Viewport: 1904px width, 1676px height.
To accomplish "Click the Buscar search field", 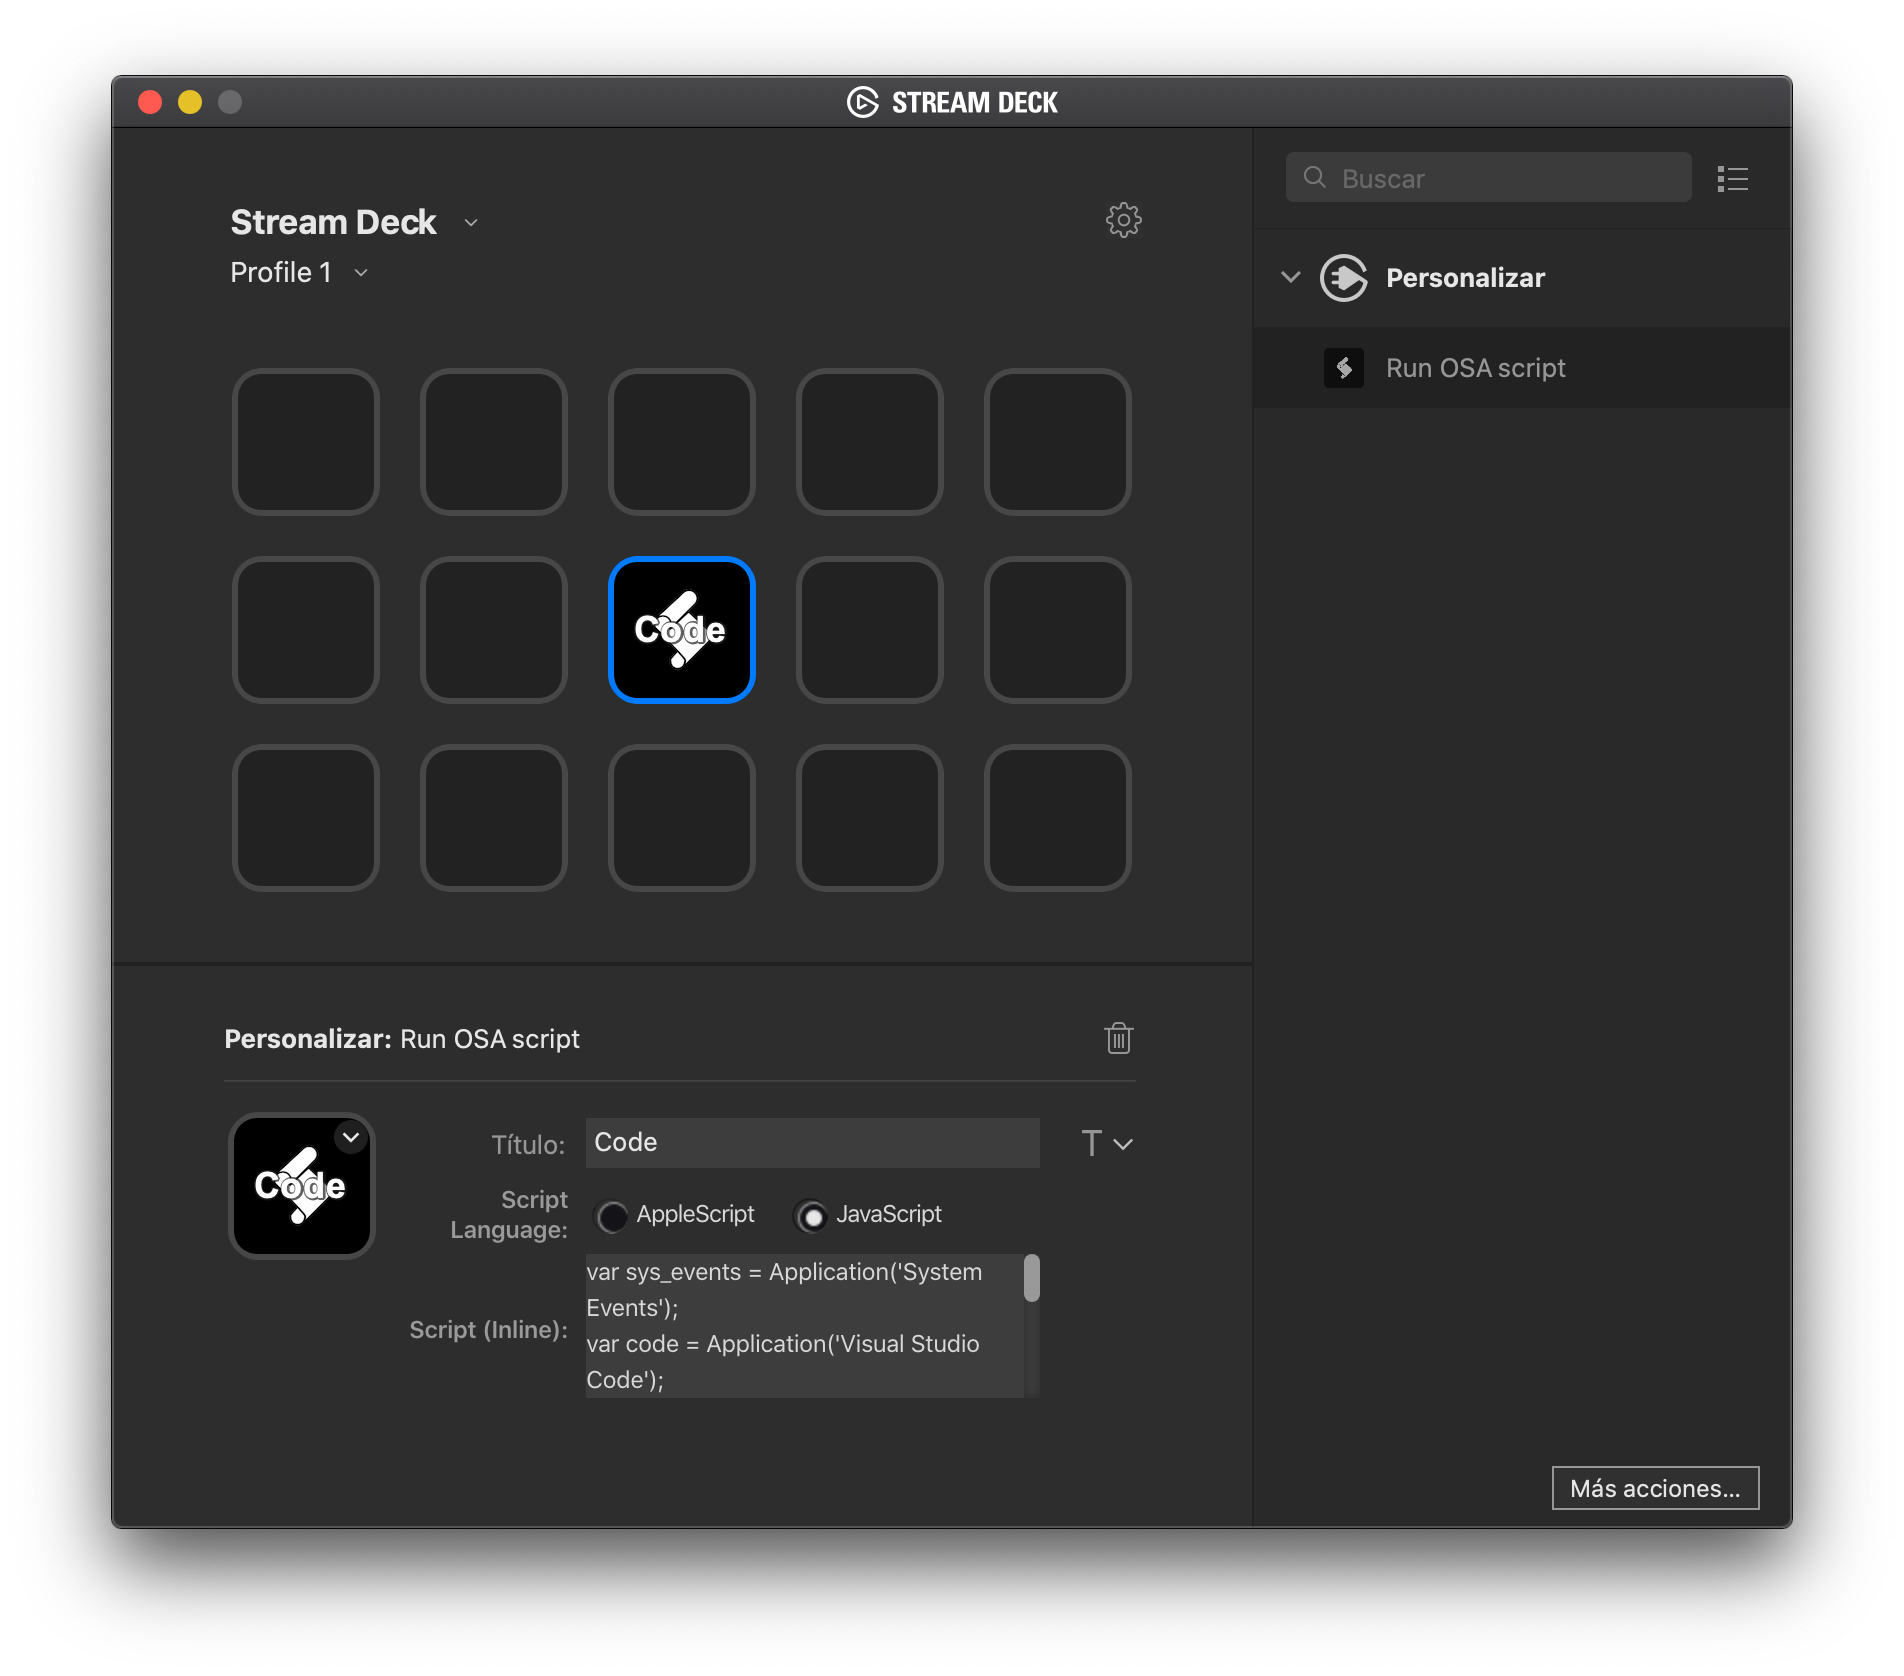I will pos(1488,178).
